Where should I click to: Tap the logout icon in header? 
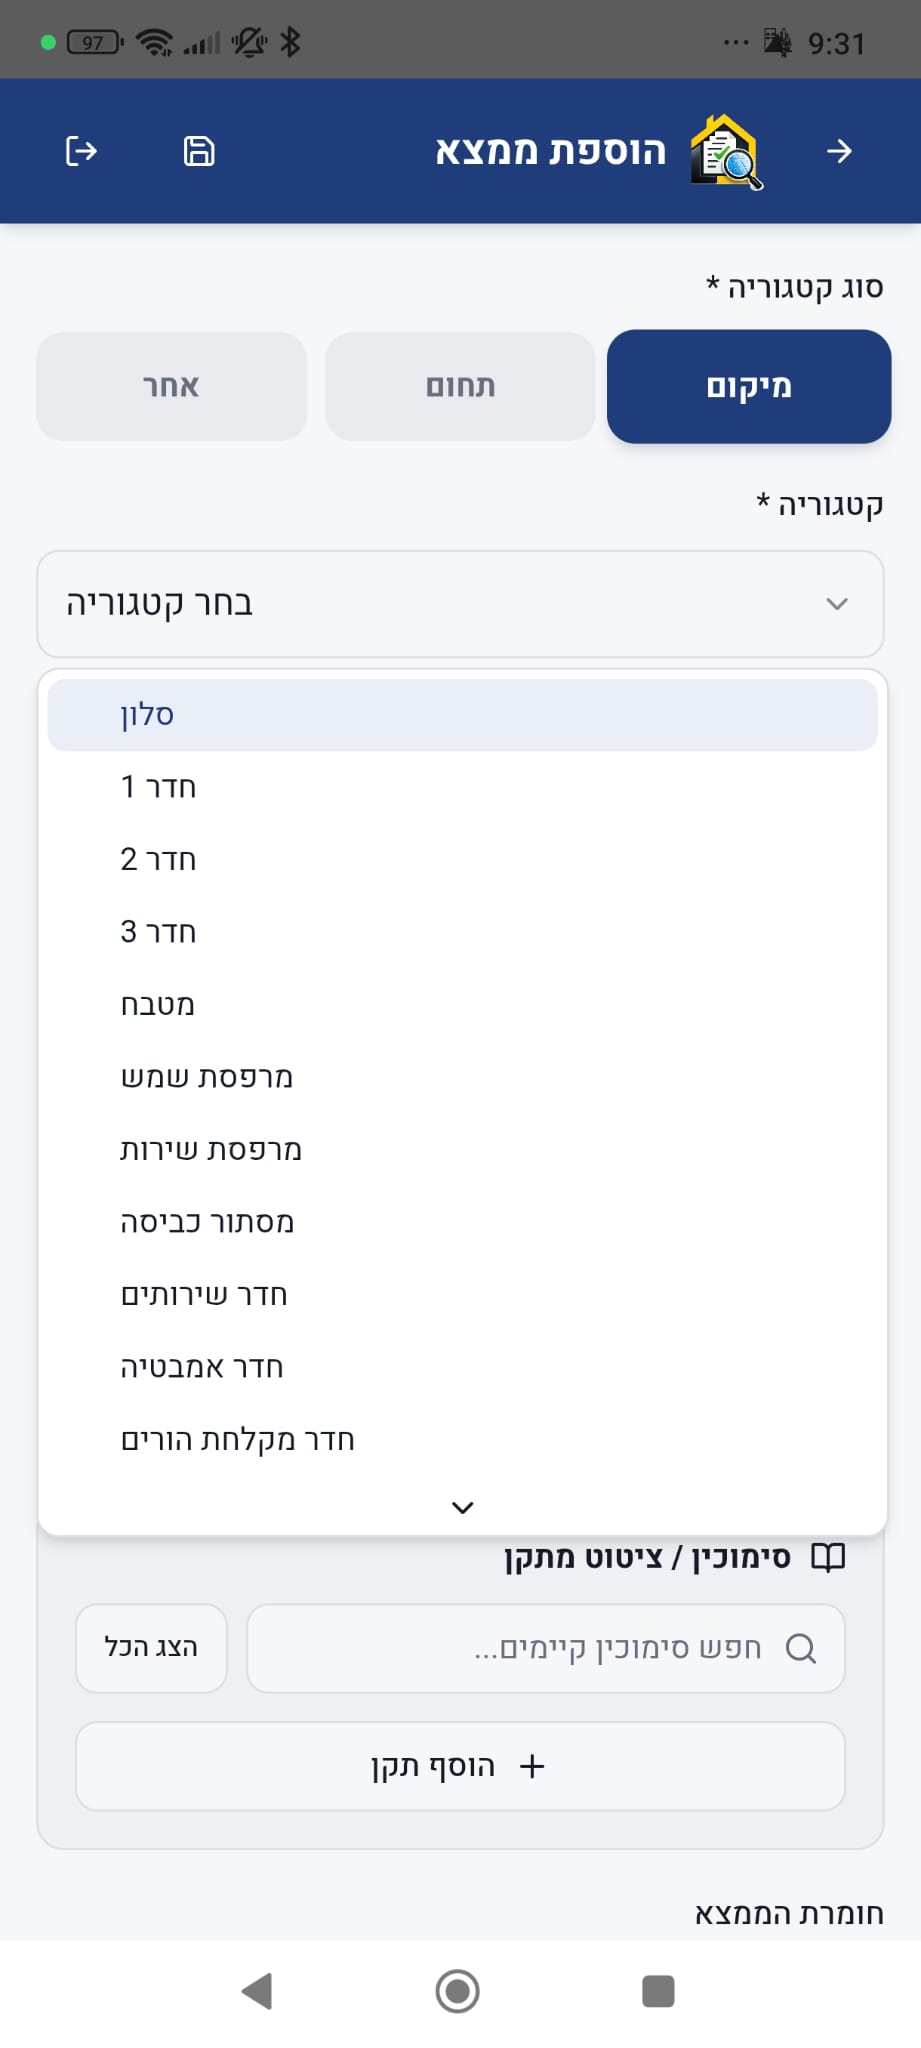(81, 151)
